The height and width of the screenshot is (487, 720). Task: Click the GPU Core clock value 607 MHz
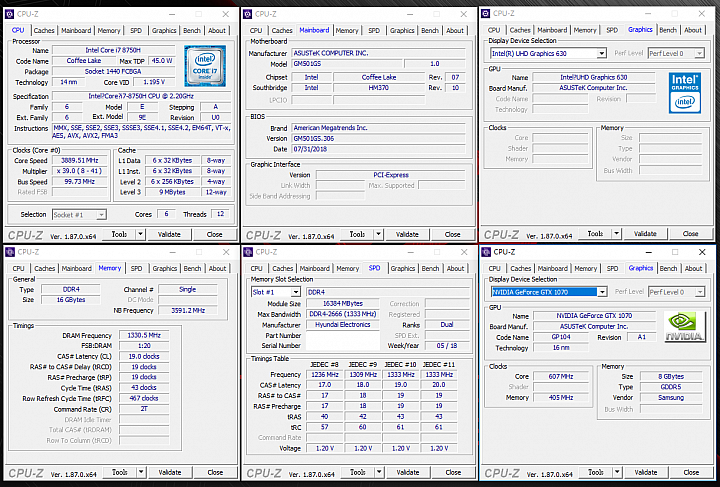point(561,376)
